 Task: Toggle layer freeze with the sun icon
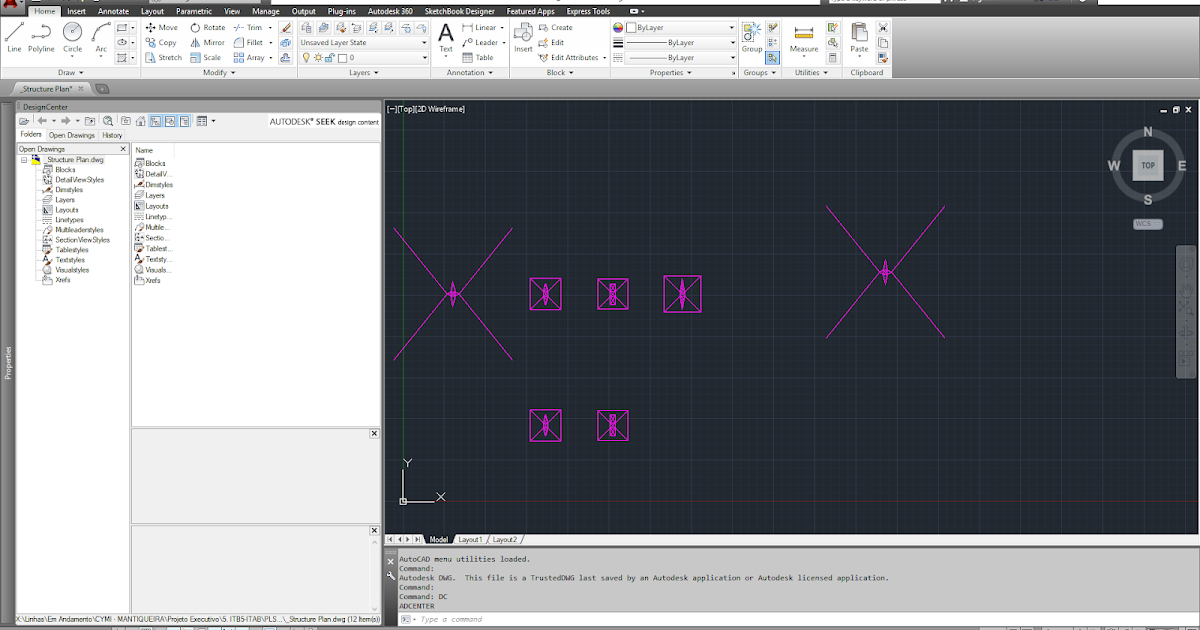coord(317,58)
